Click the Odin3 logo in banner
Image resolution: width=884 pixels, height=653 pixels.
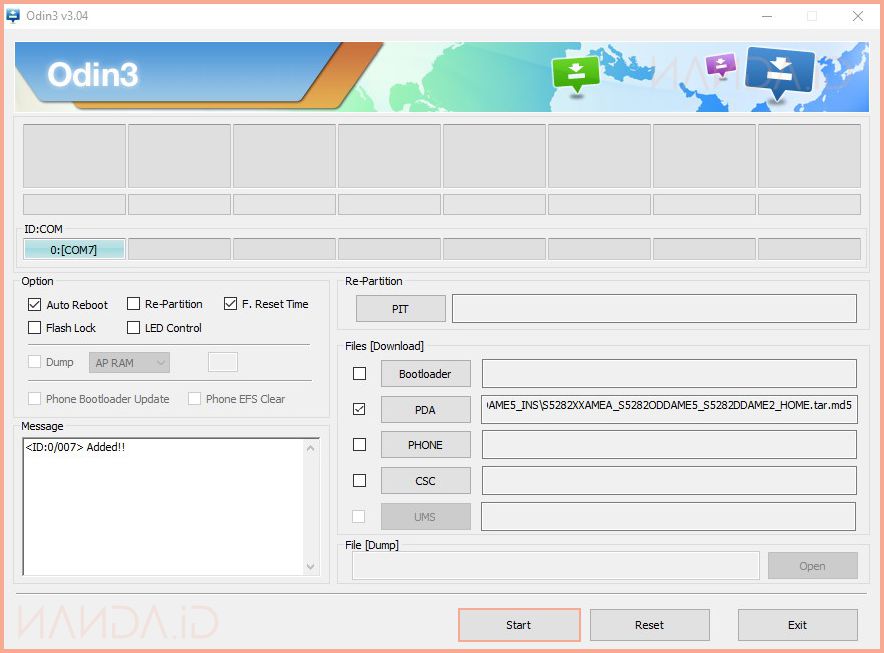(93, 75)
